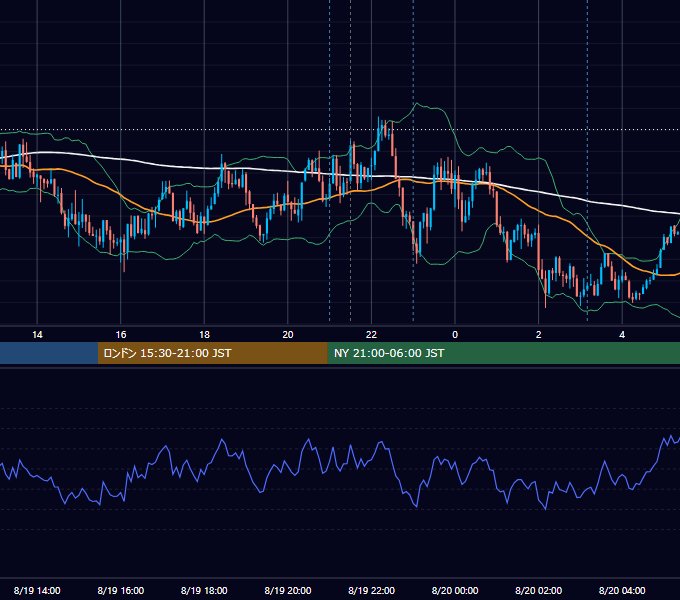Click the hour label 16 on price chart axis

coord(121,334)
